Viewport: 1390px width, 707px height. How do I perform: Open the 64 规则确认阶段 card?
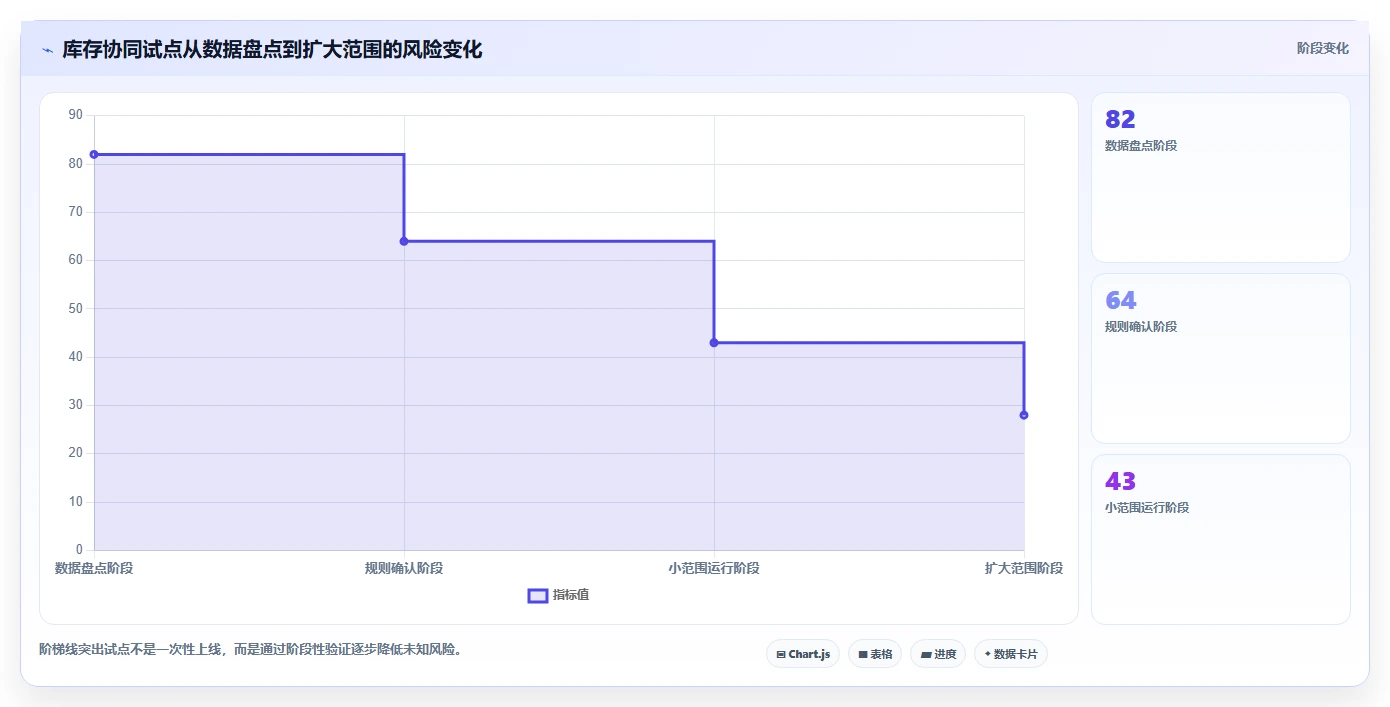point(1221,358)
